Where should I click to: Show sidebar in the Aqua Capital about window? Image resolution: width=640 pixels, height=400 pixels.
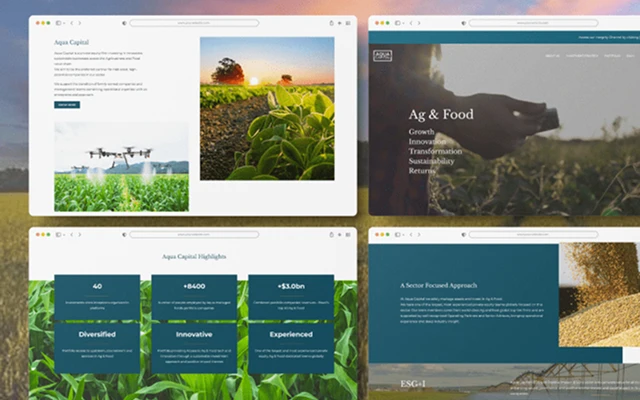pos(58,23)
